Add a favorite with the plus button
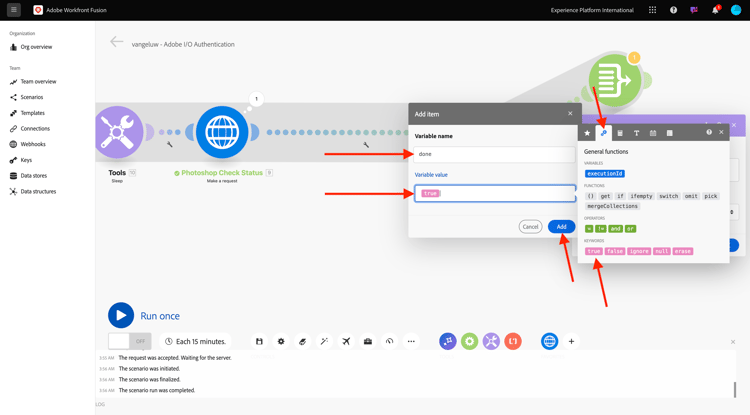 (x=571, y=341)
